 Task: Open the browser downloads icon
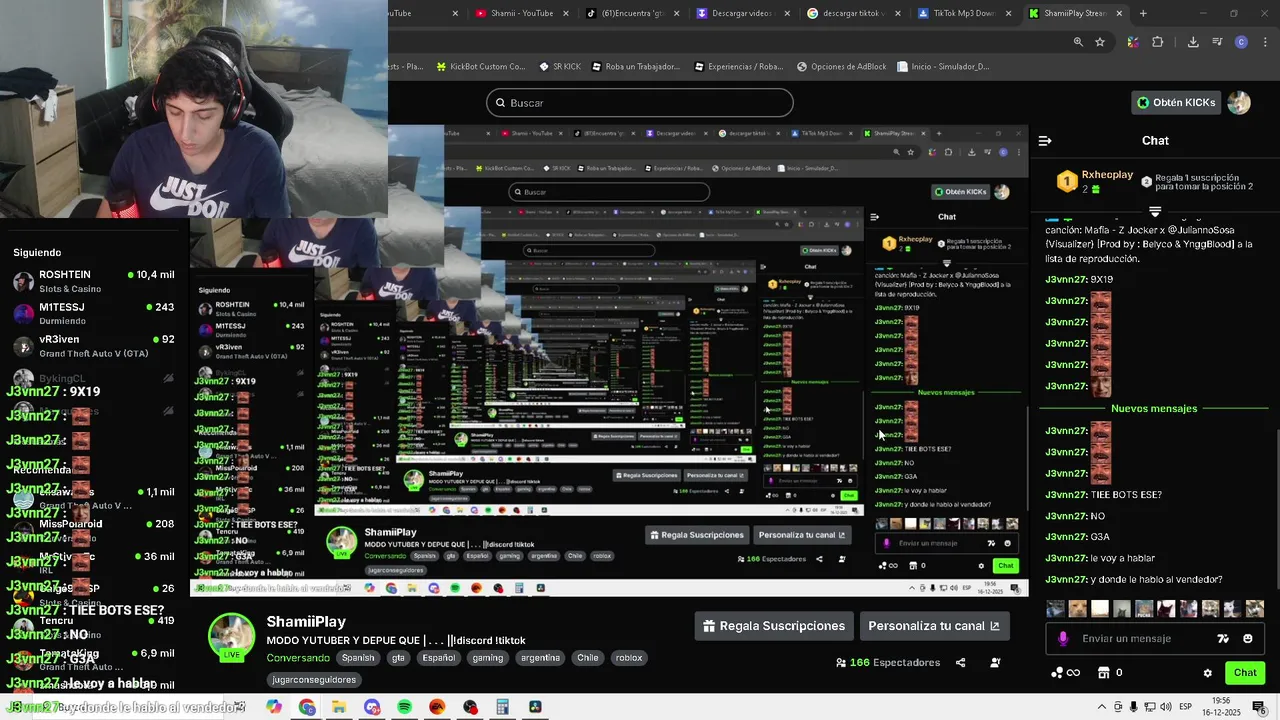tap(1193, 42)
